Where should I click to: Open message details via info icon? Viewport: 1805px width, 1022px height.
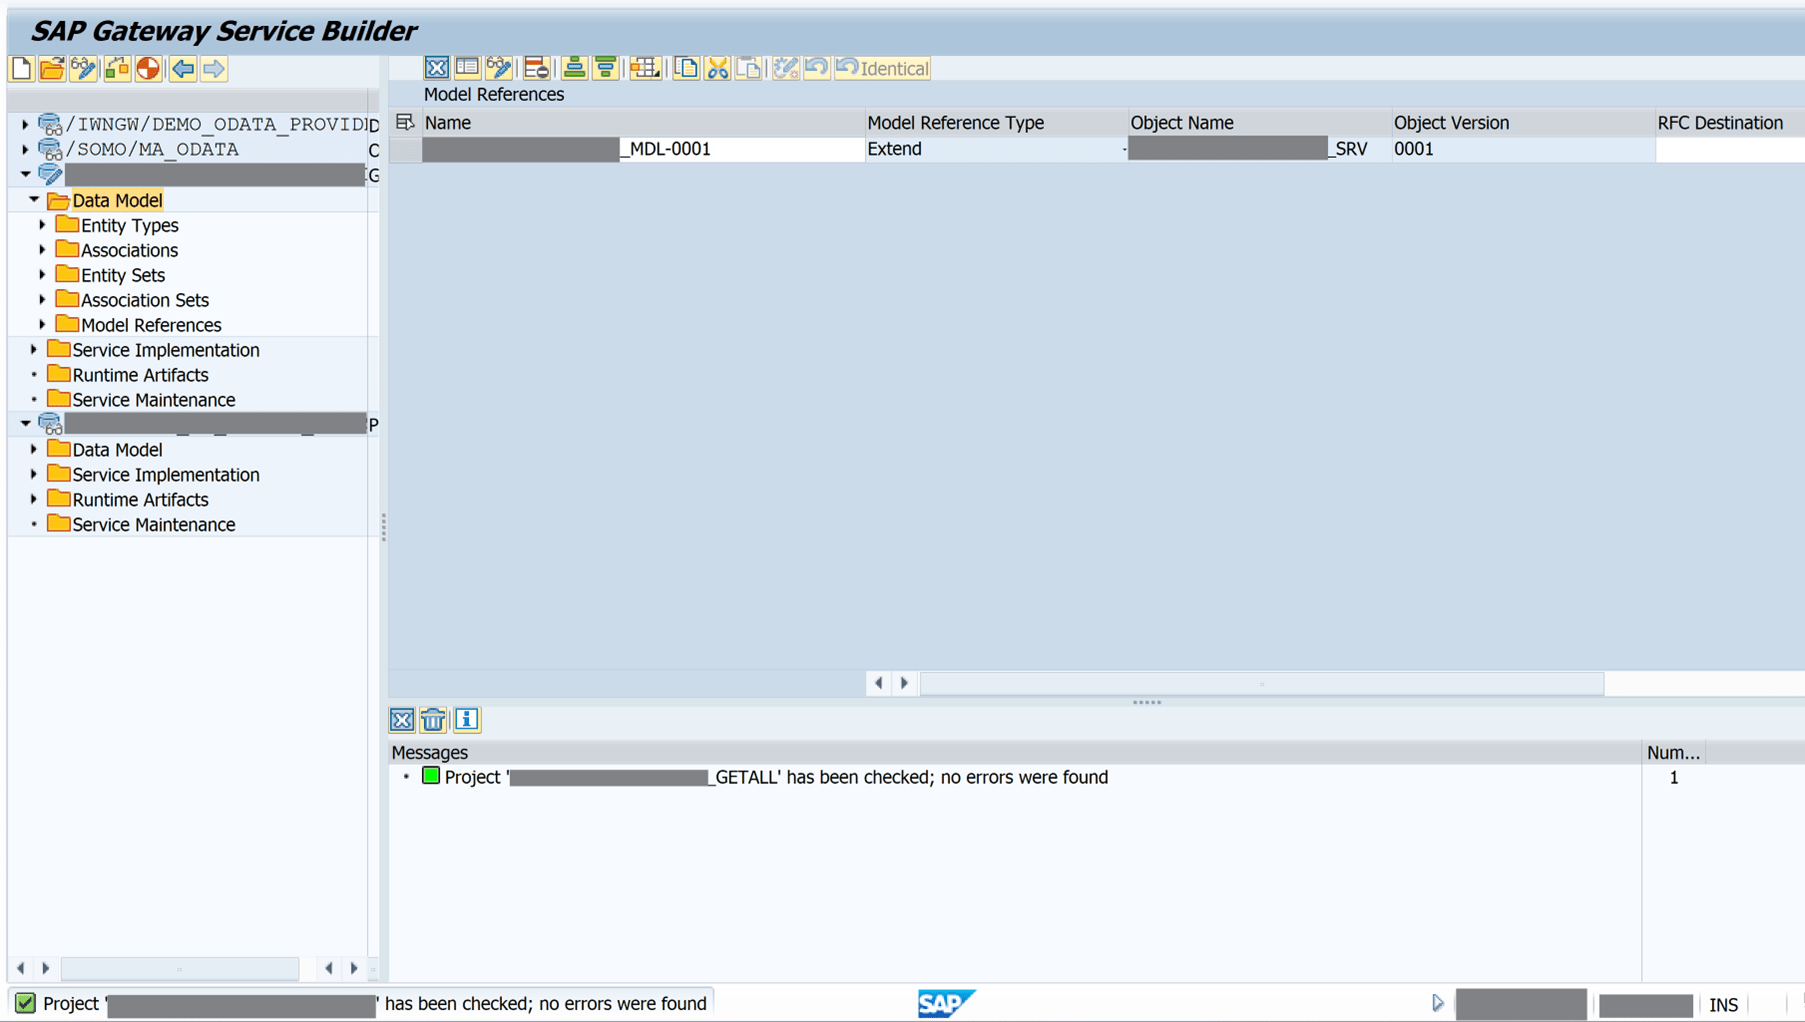(x=465, y=719)
